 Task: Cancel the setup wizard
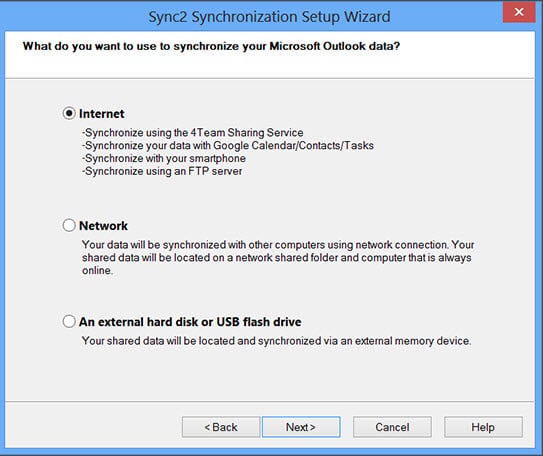[x=392, y=427]
